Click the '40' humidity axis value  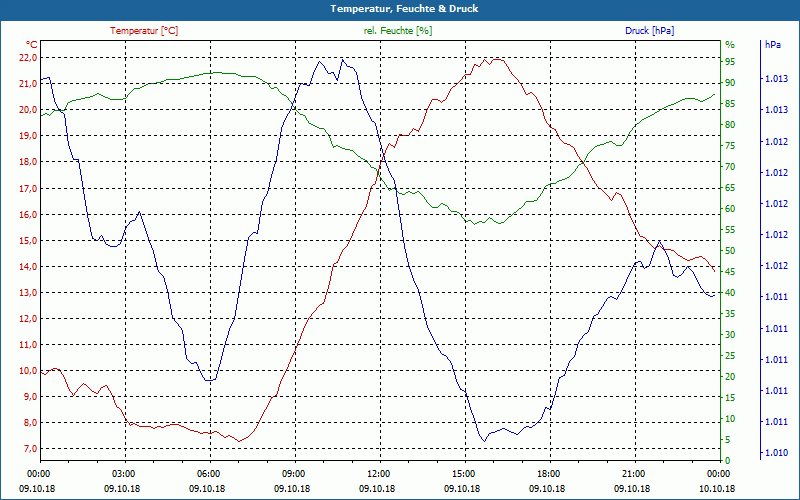(x=730, y=293)
